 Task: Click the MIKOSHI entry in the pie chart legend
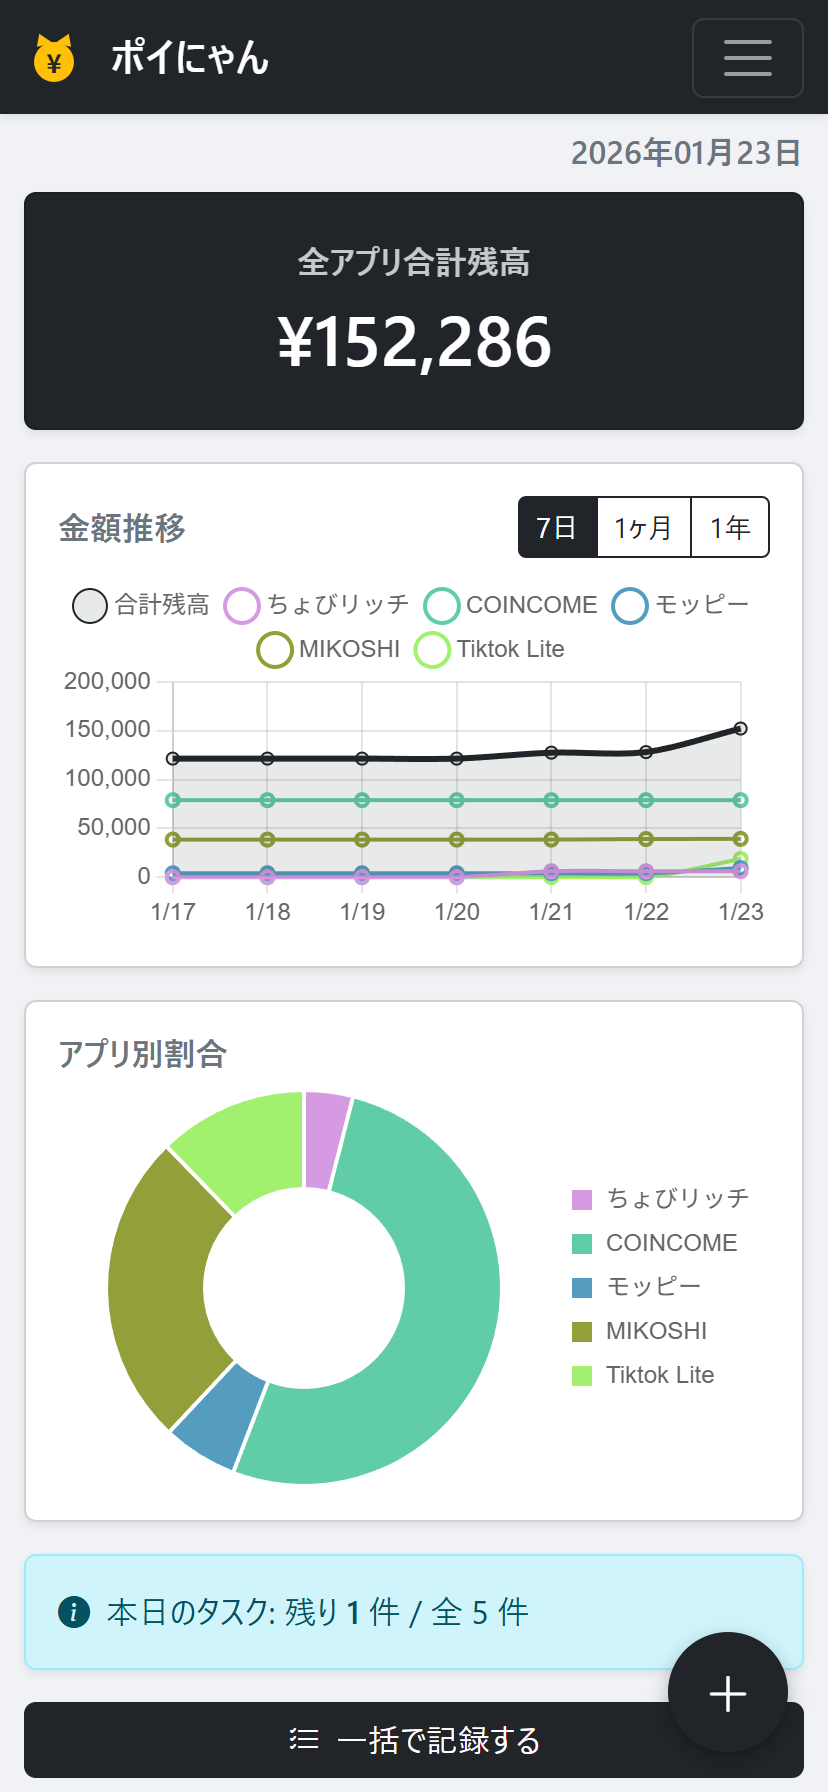[x=657, y=1330]
